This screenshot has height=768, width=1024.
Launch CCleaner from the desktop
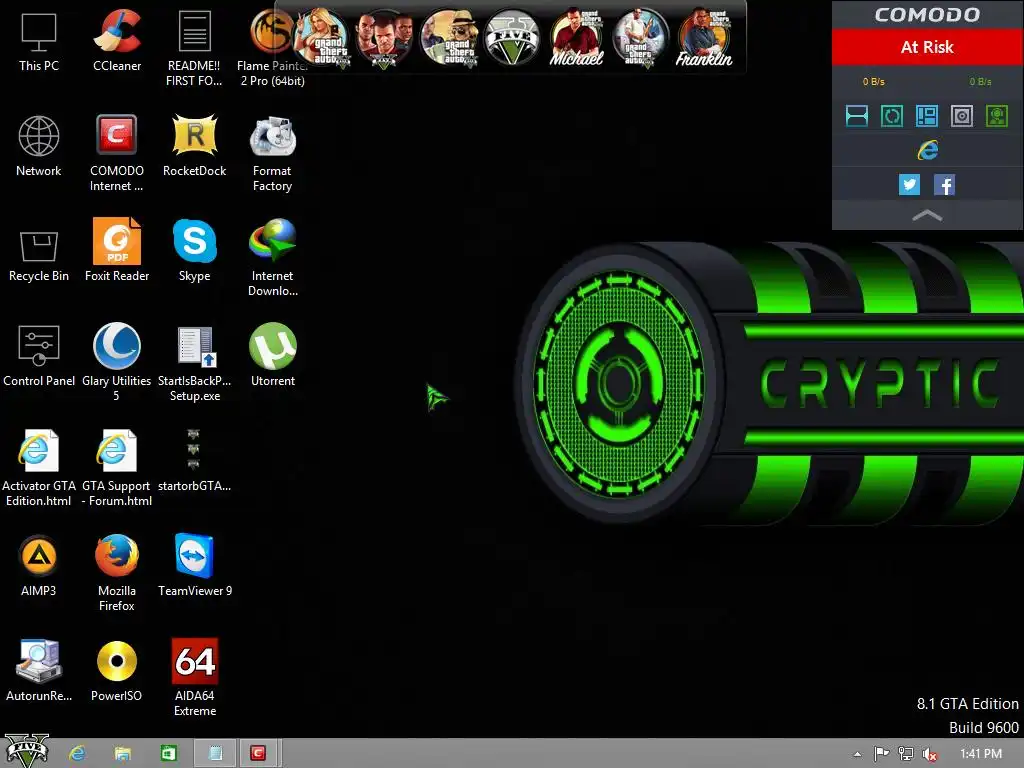(117, 41)
